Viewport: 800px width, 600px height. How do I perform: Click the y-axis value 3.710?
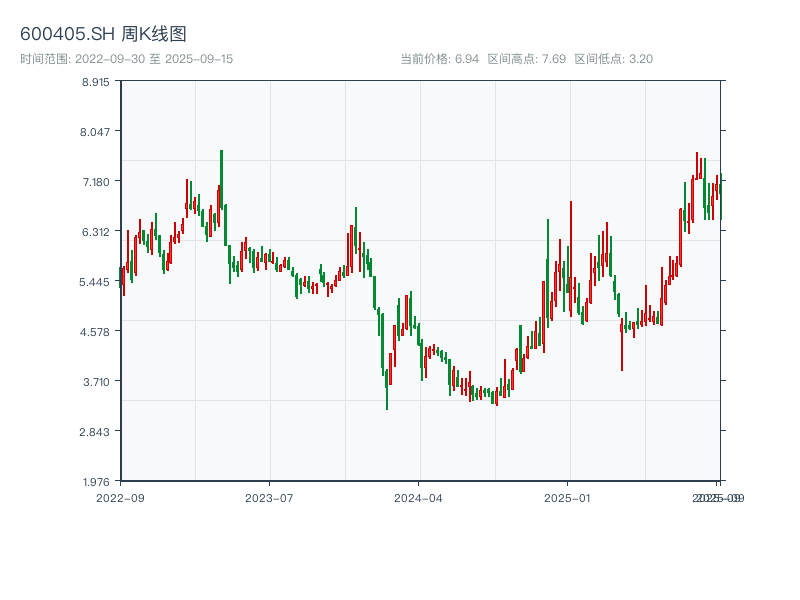(x=96, y=382)
